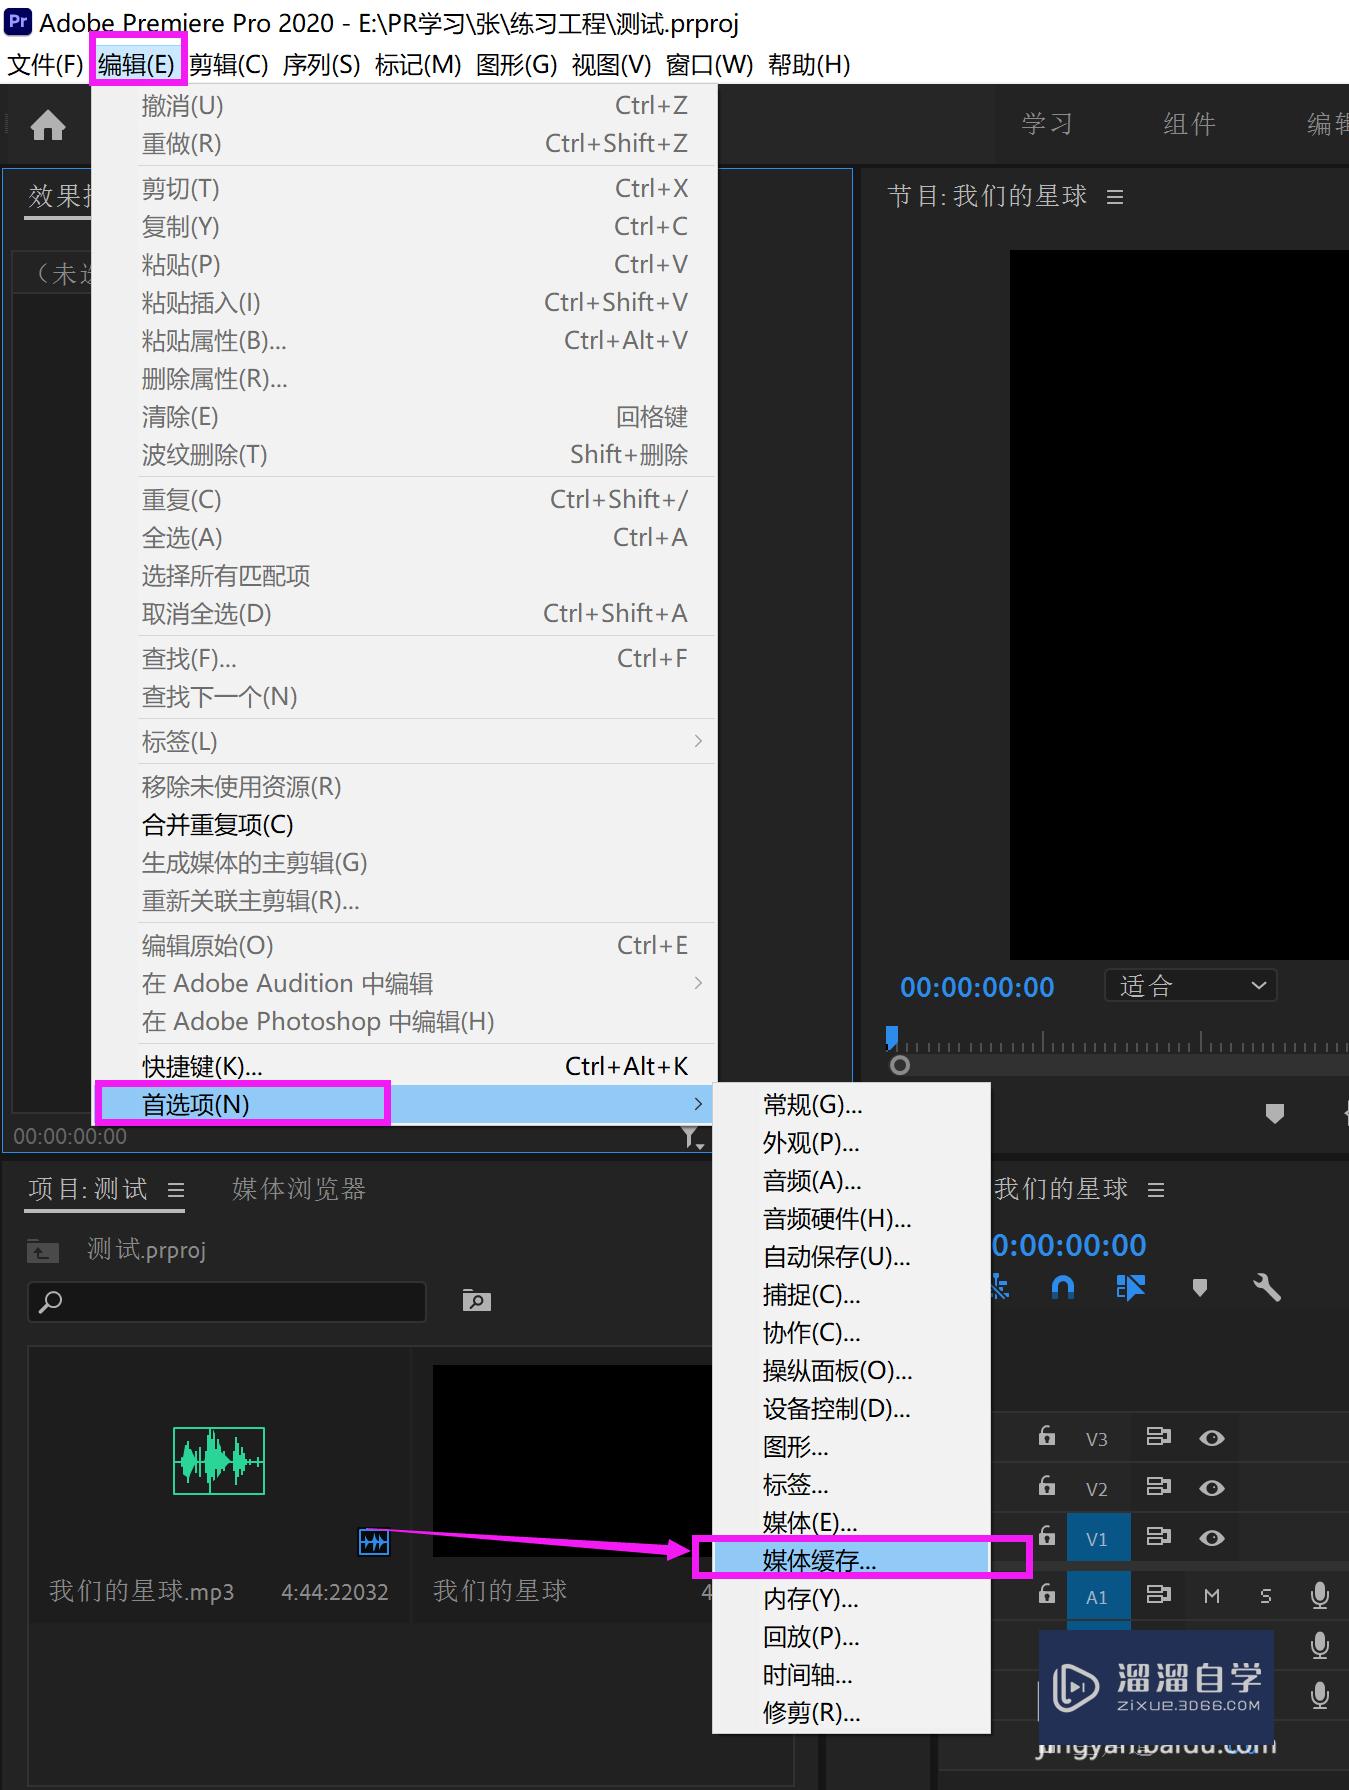Click the parent folder icon beside 测试.prproj
The image size is (1349, 1790).
tap(43, 1250)
